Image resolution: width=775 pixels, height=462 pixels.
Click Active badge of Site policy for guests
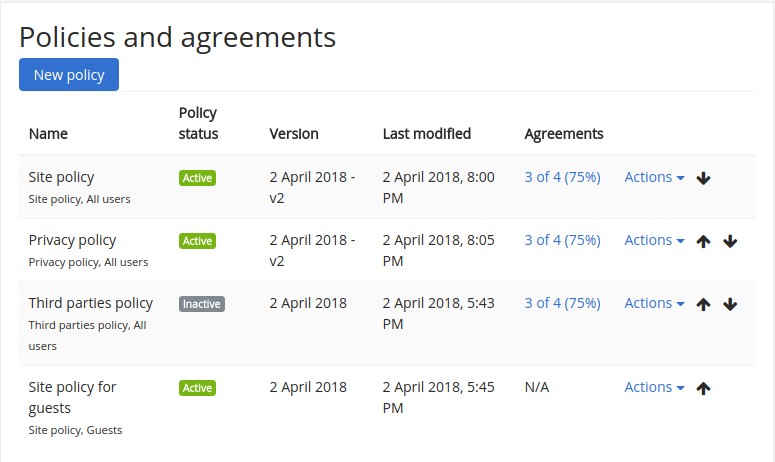(197, 388)
